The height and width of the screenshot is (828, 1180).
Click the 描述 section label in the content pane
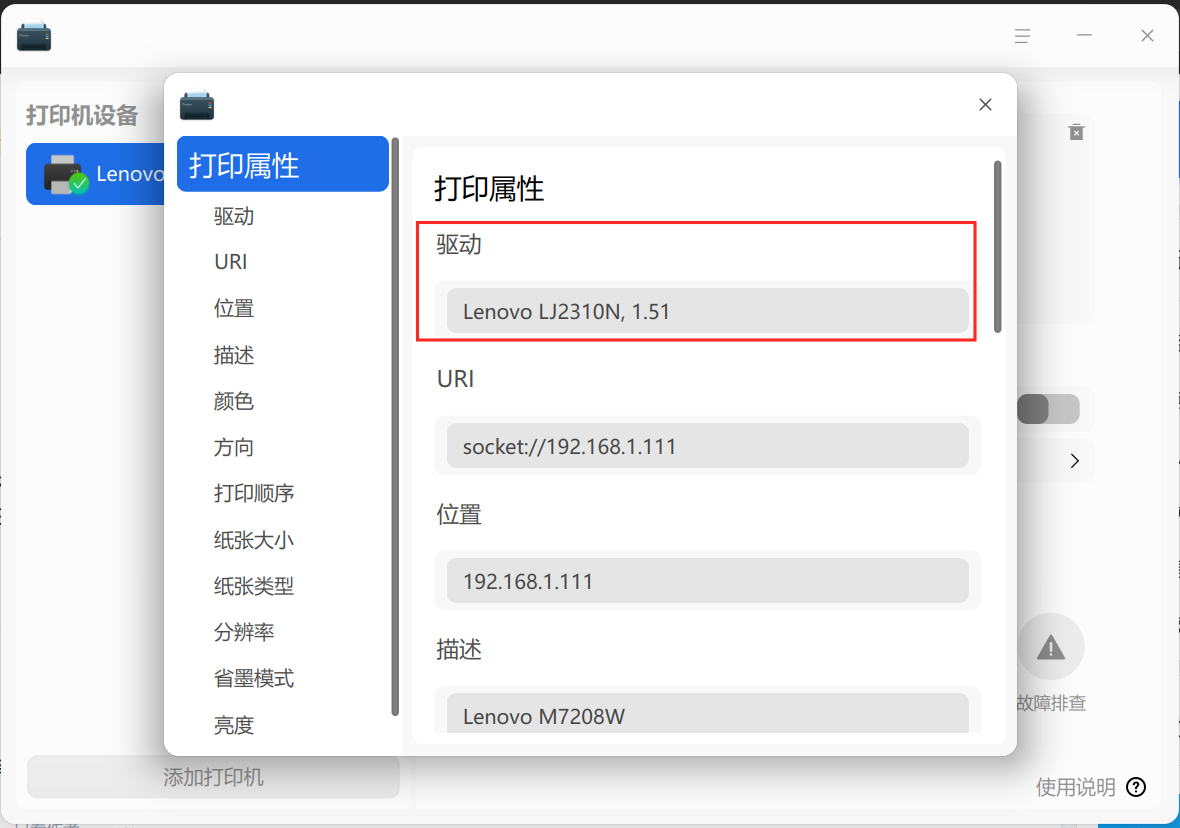coord(459,650)
